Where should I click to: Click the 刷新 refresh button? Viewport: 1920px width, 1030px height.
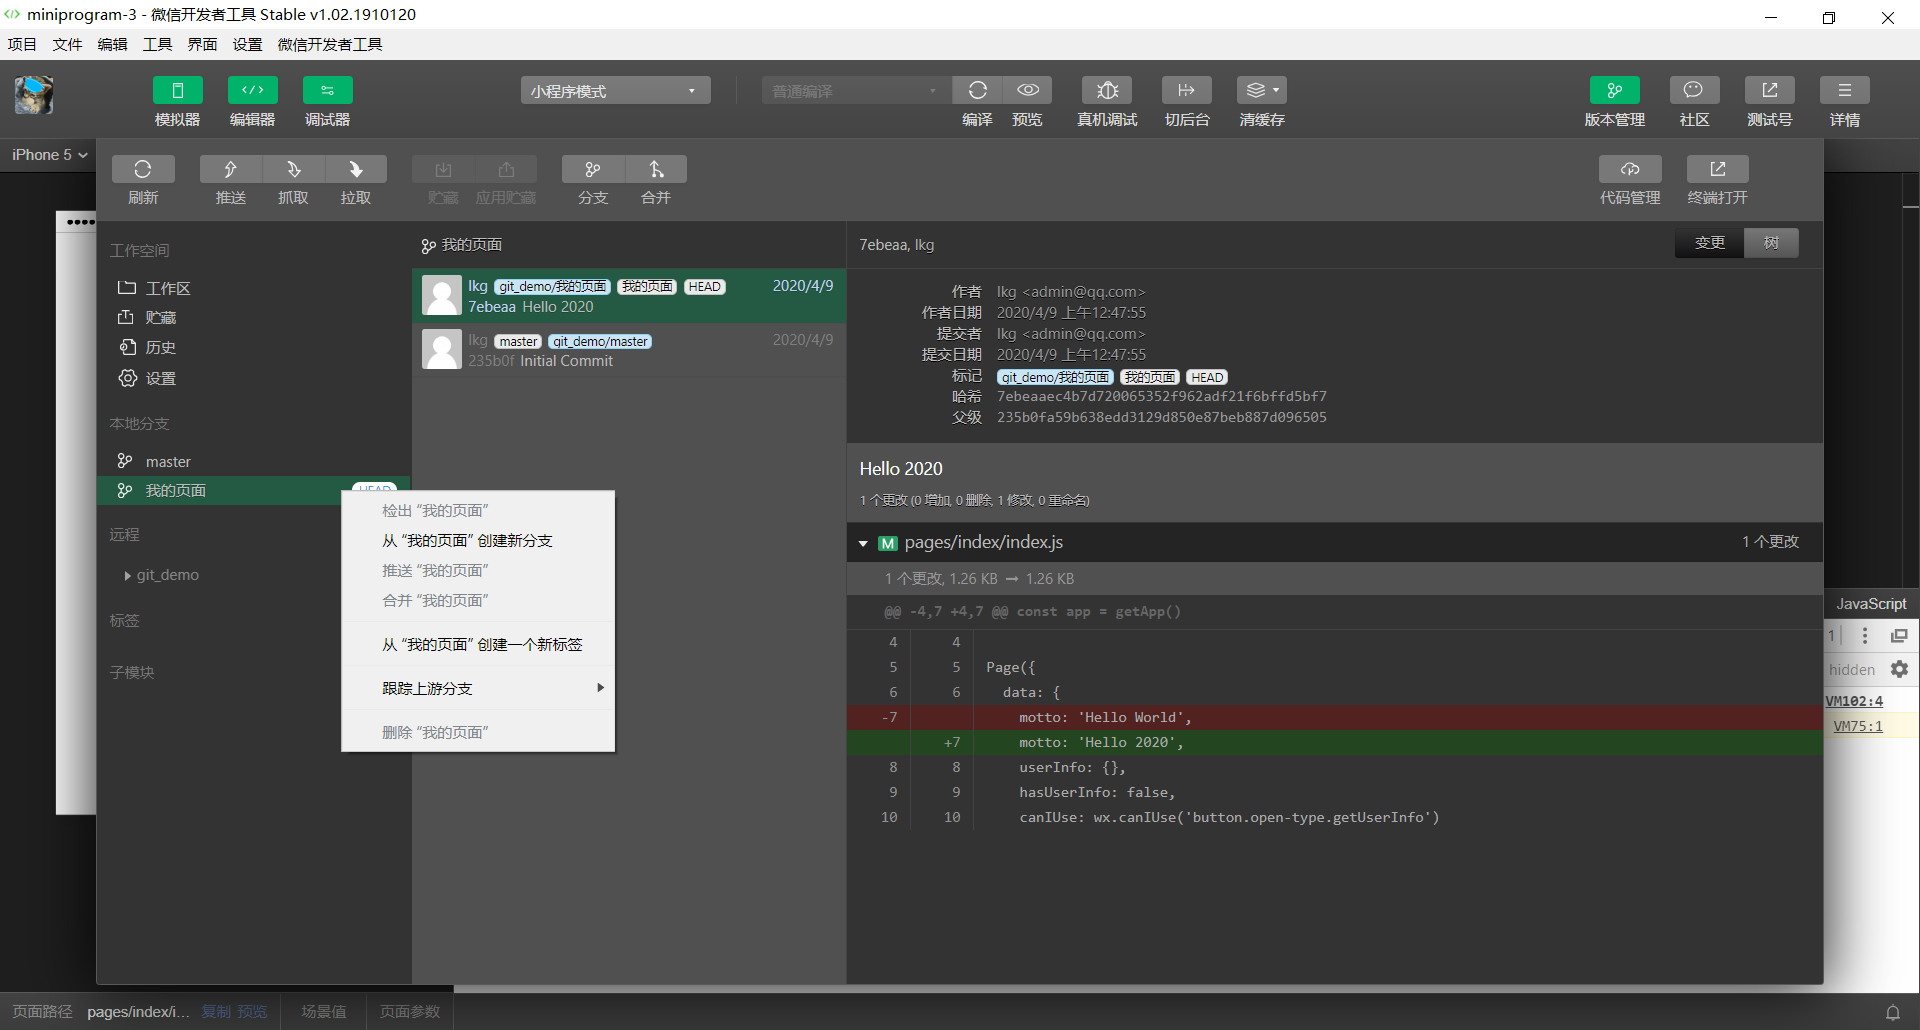pyautogui.click(x=143, y=169)
